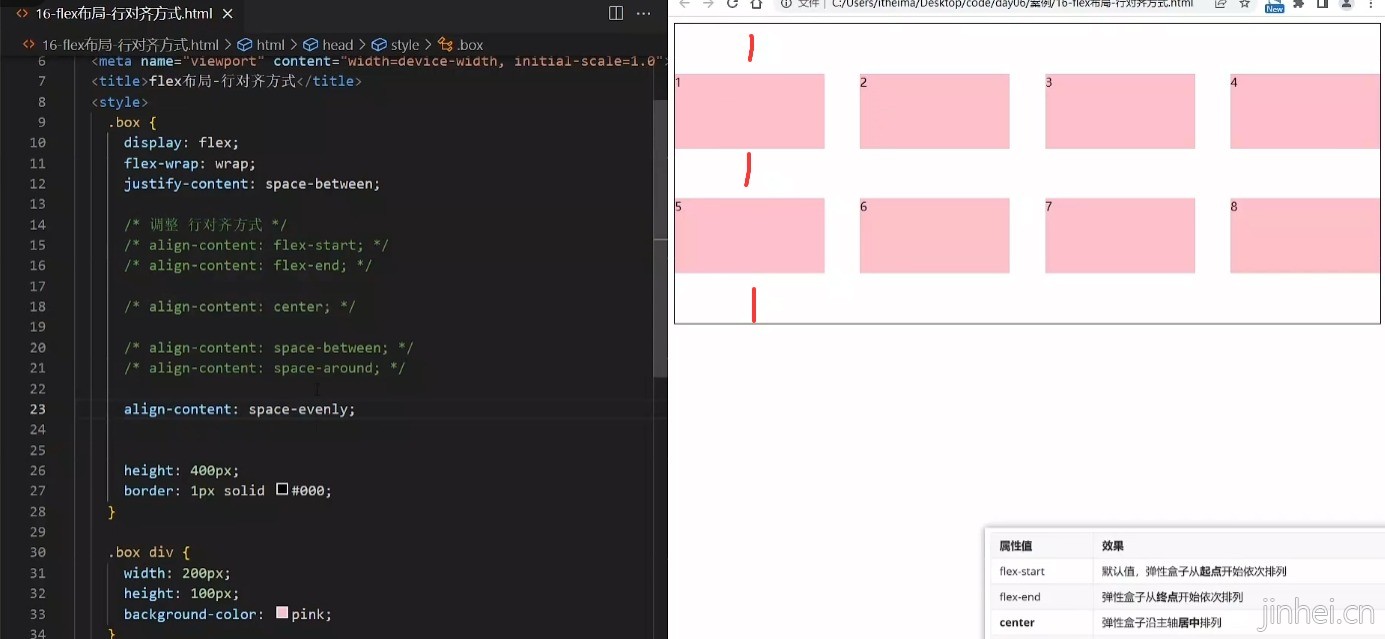Viewport: 1385px width, 639px height.
Task: Click the "flex-wrap: wrap;" line
Action: [x=190, y=163]
